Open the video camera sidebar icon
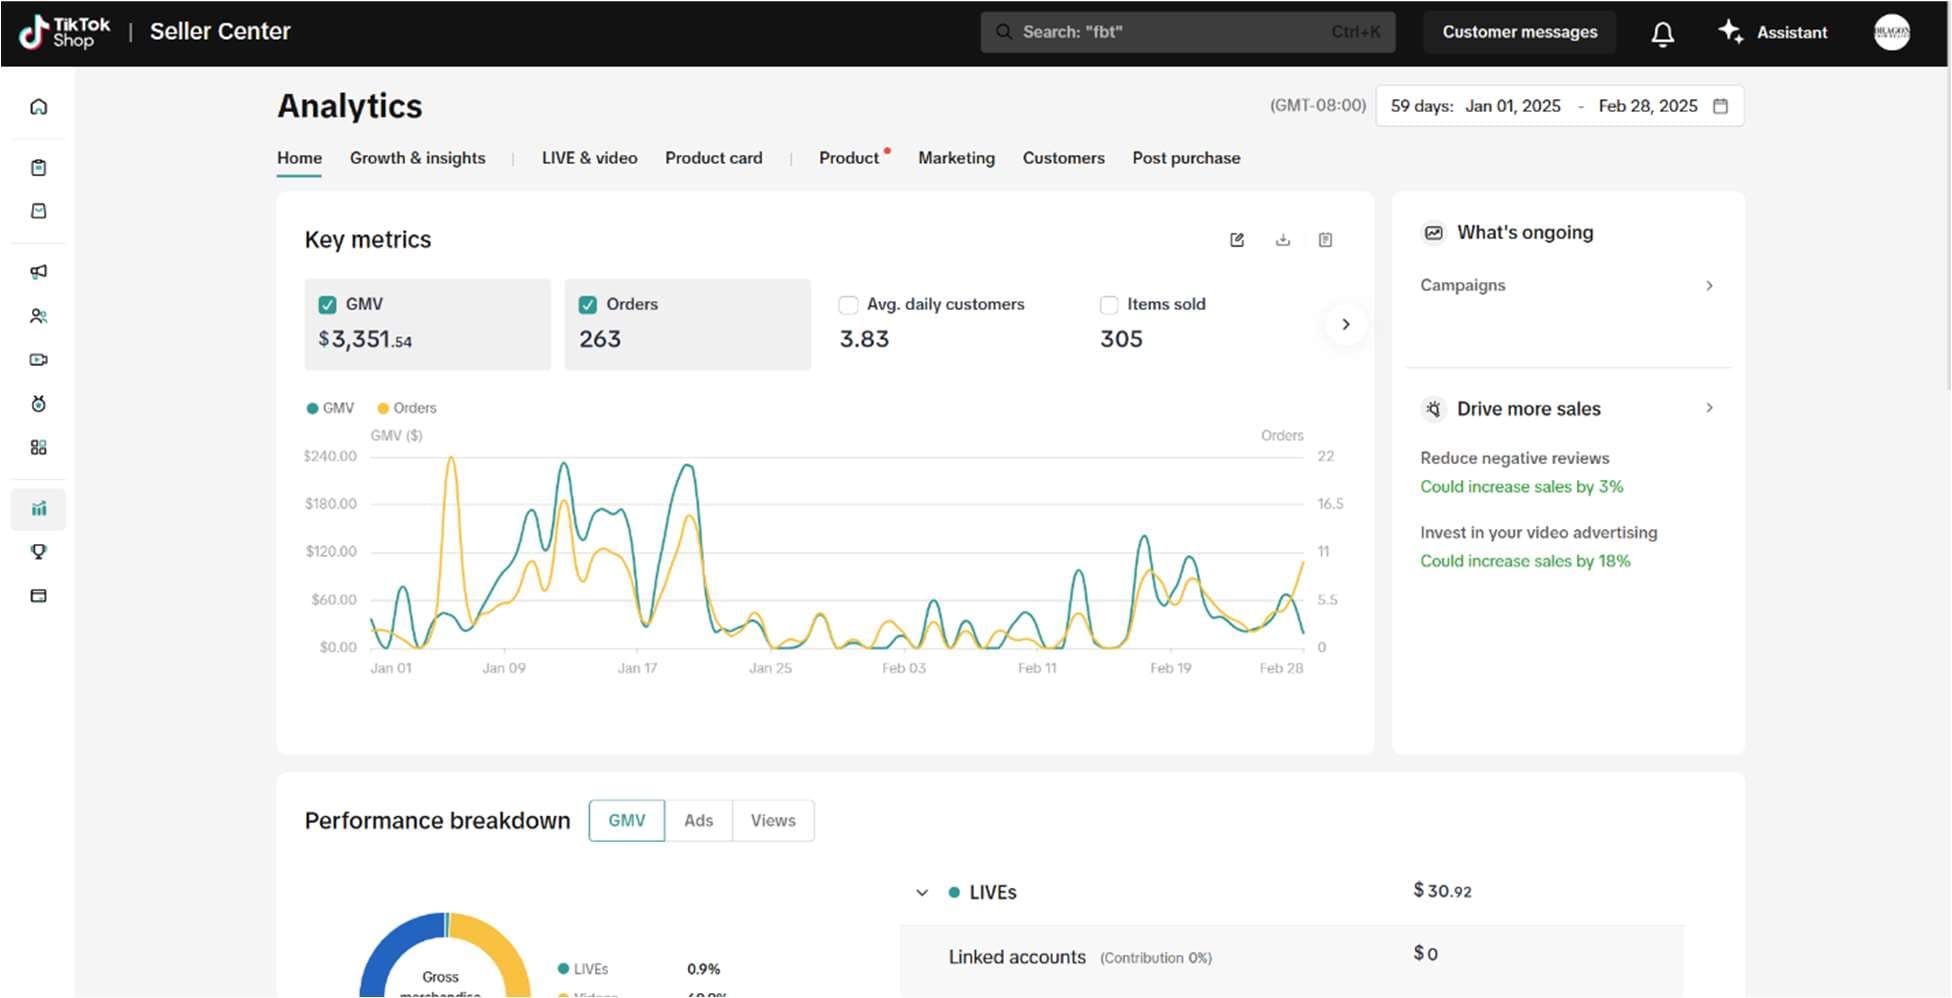The width and height of the screenshot is (1952, 998). tap(39, 360)
